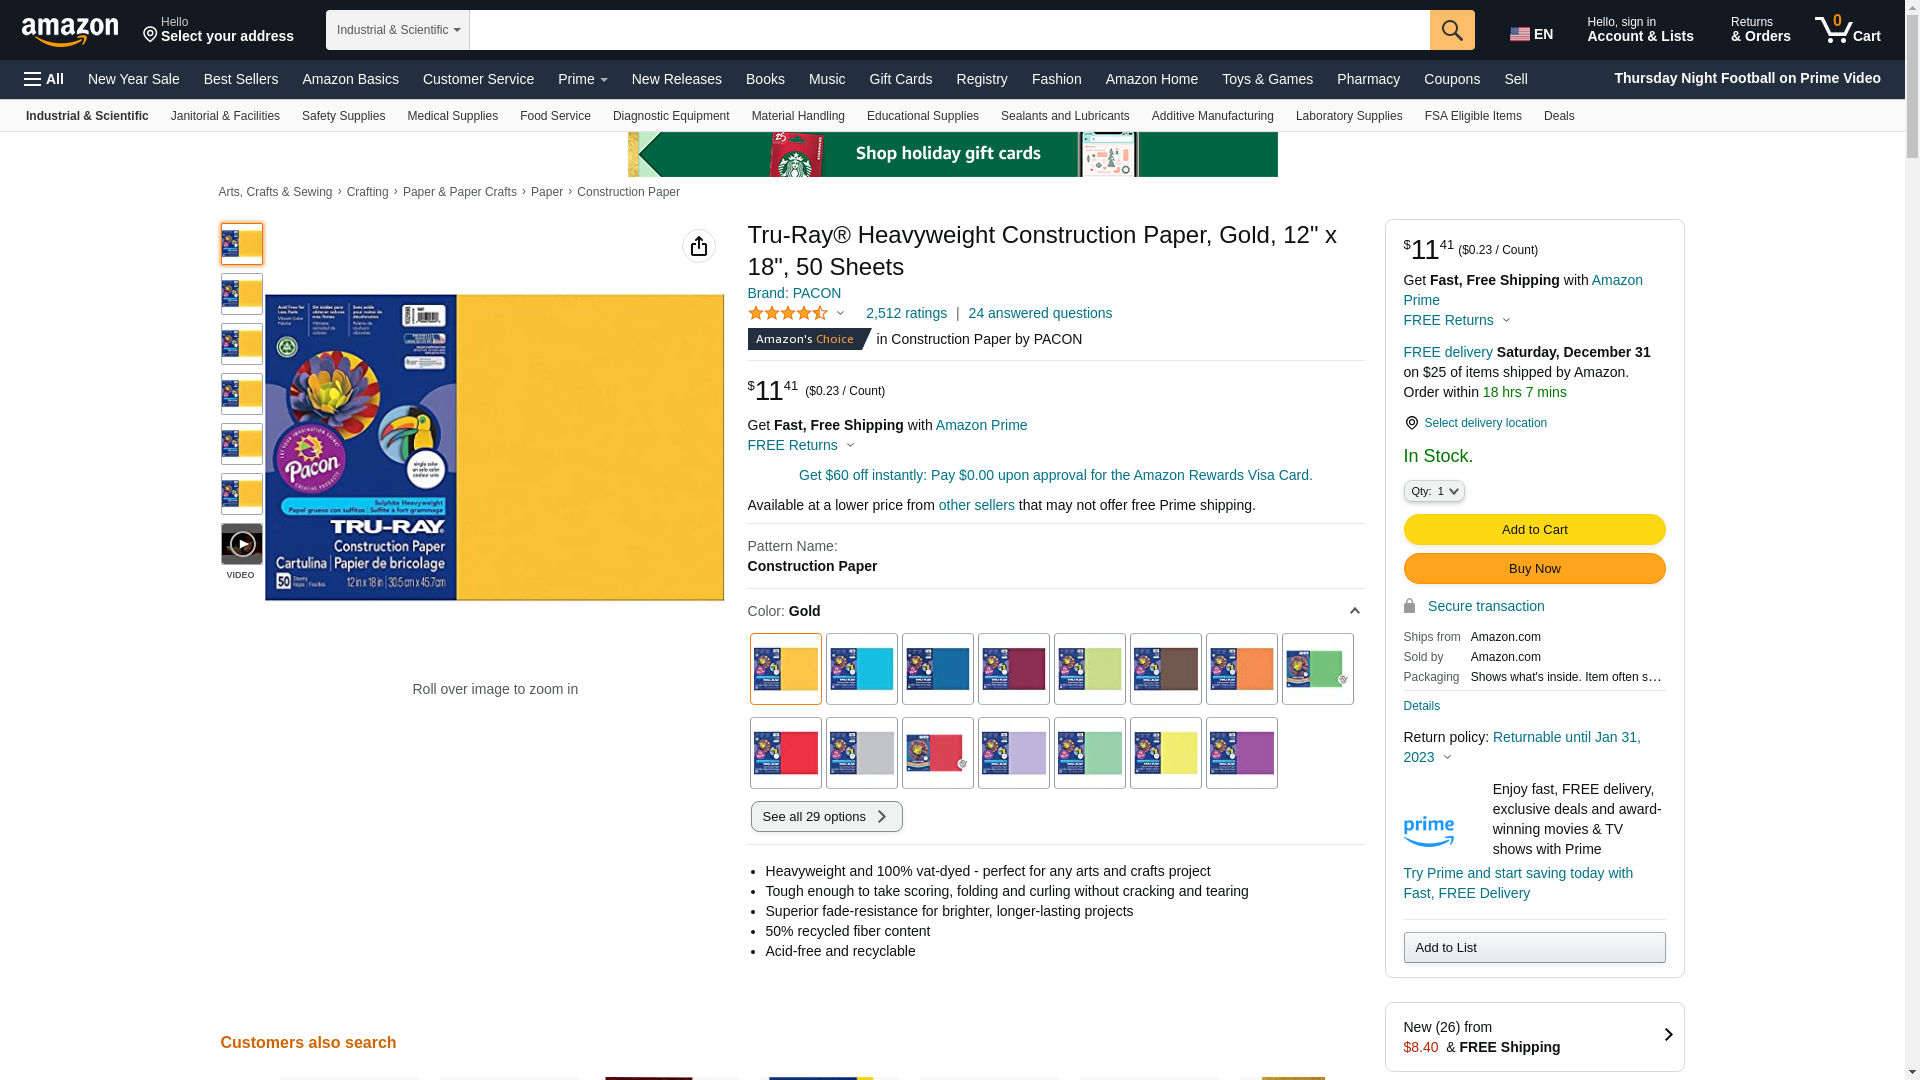Click the Amazon logo
Image resolution: width=1920 pixels, height=1080 pixels.
pyautogui.click(x=70, y=31)
